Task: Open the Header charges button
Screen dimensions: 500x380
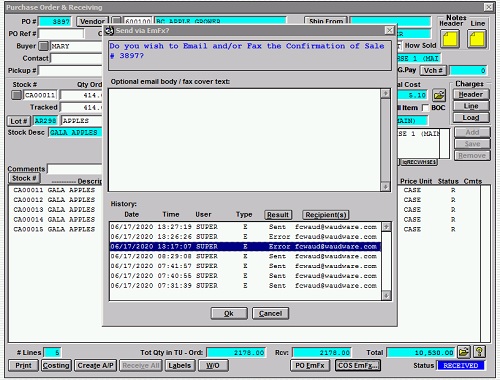Action: [471, 95]
